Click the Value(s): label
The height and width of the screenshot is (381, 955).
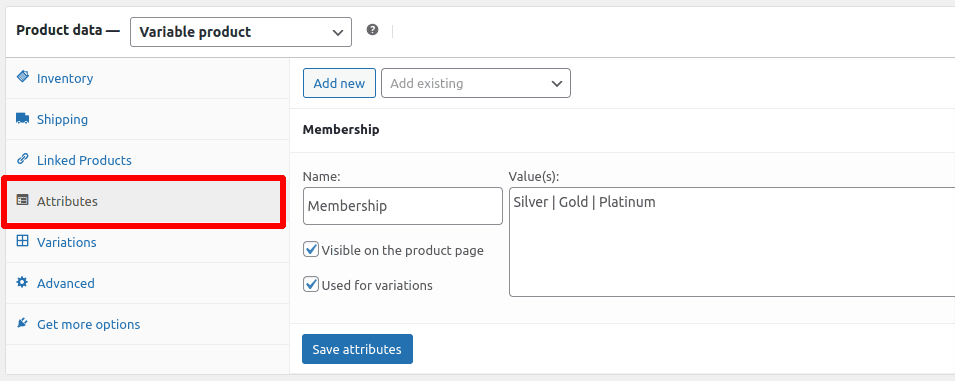(x=534, y=177)
